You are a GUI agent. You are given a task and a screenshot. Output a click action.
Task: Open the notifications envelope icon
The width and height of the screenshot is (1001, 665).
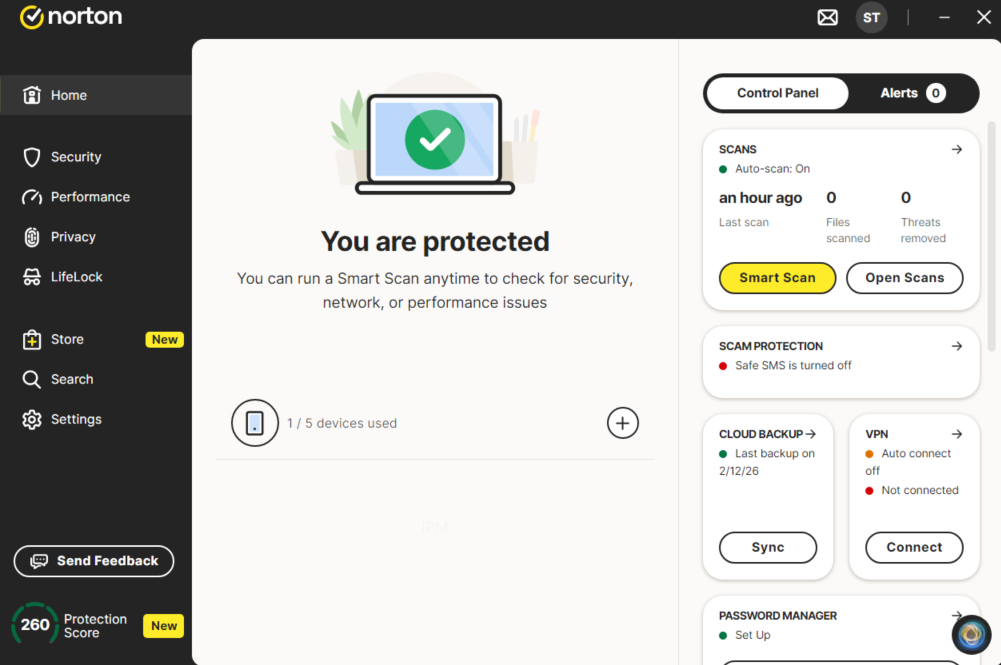point(827,17)
